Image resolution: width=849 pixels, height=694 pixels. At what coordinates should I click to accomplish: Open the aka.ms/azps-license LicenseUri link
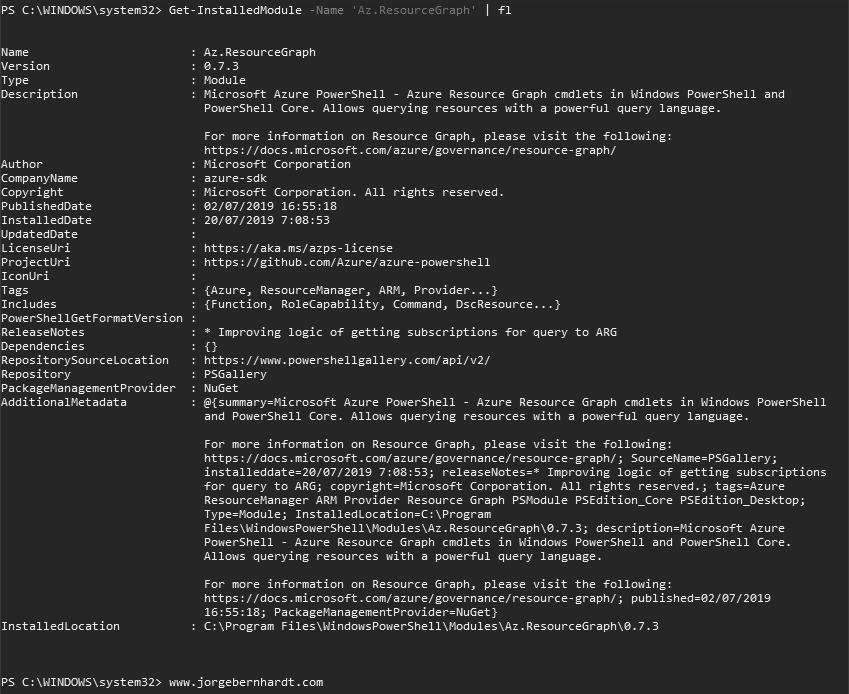[x=297, y=248]
